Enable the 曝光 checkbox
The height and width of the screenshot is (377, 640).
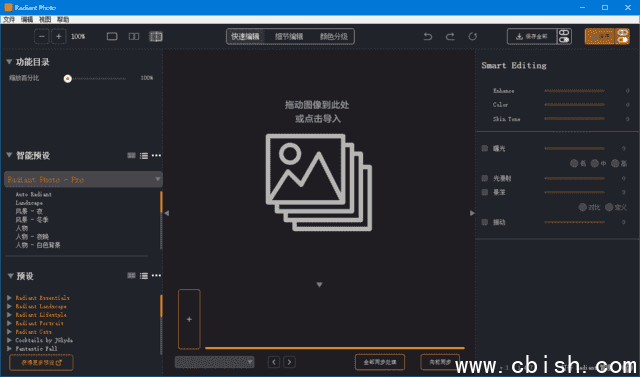[x=485, y=149]
